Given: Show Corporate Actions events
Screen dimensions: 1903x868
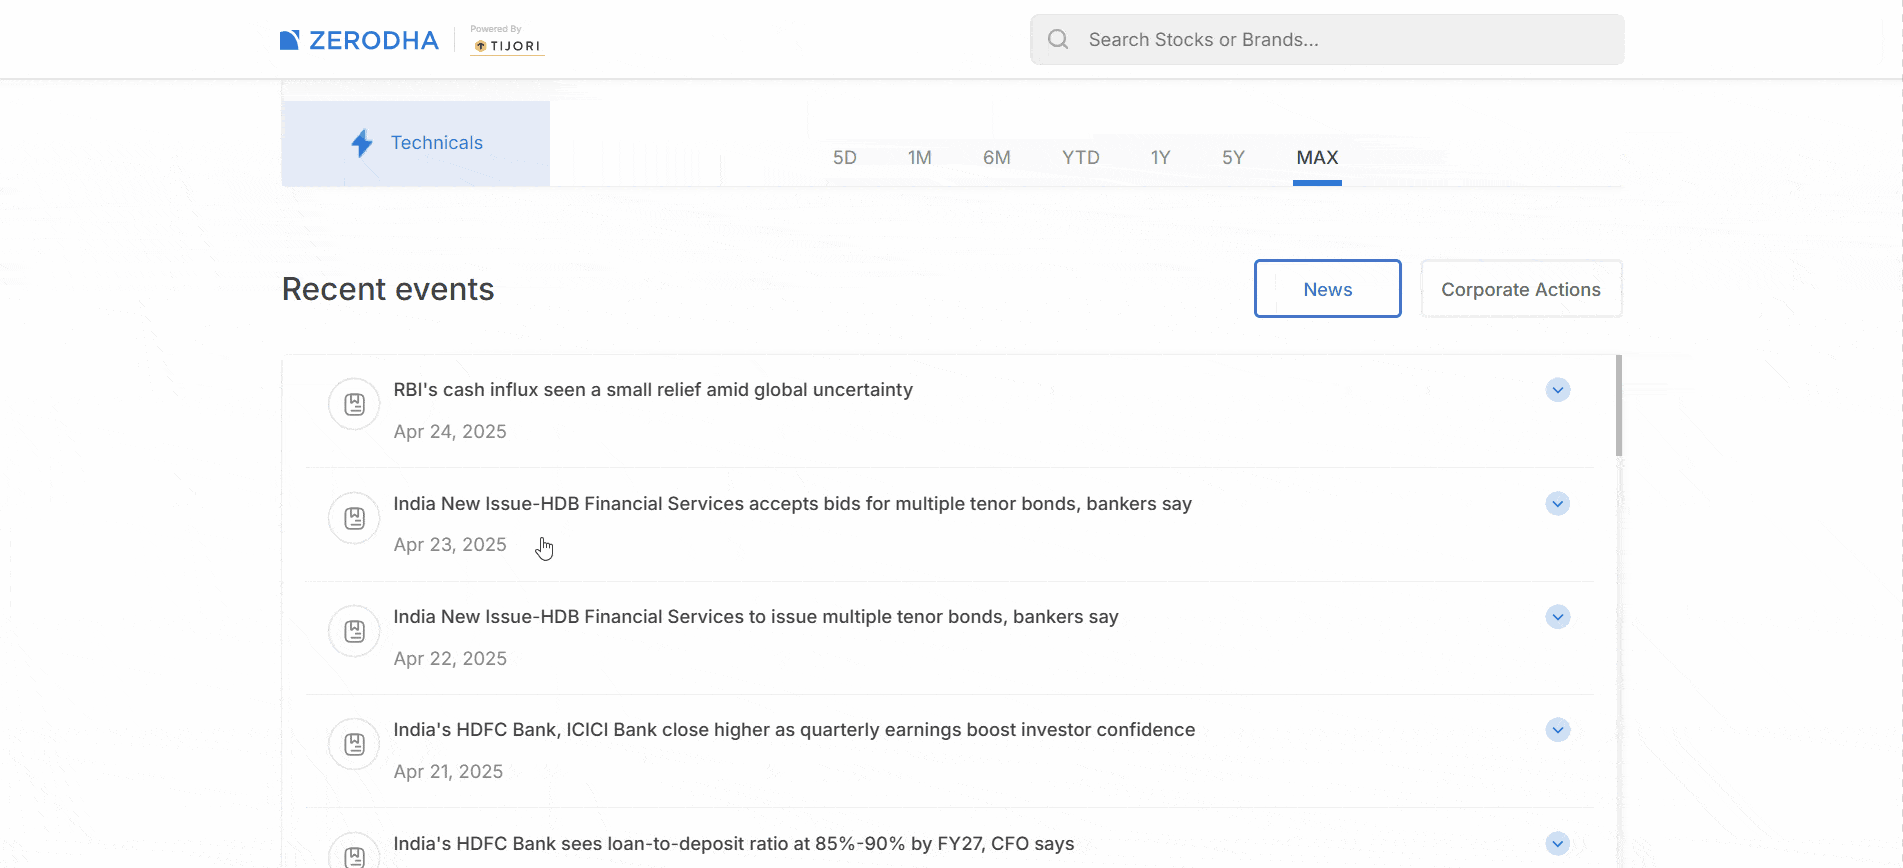Looking at the screenshot, I should [x=1521, y=289].
